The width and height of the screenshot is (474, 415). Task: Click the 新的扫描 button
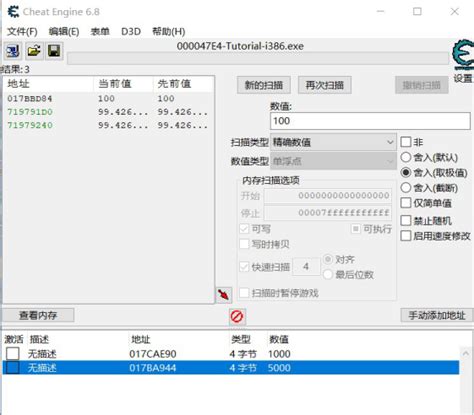tap(264, 85)
